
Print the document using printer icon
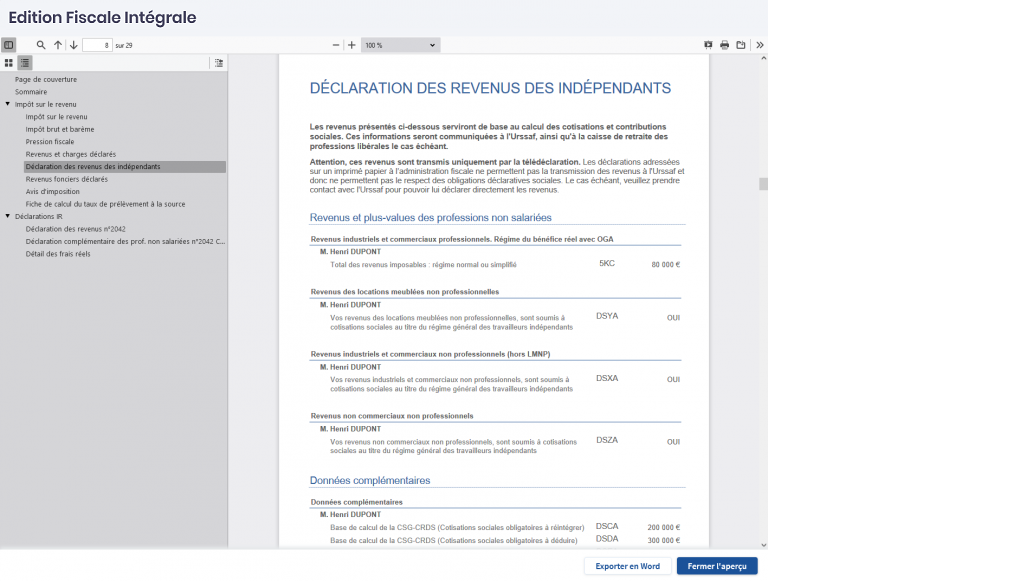point(725,45)
